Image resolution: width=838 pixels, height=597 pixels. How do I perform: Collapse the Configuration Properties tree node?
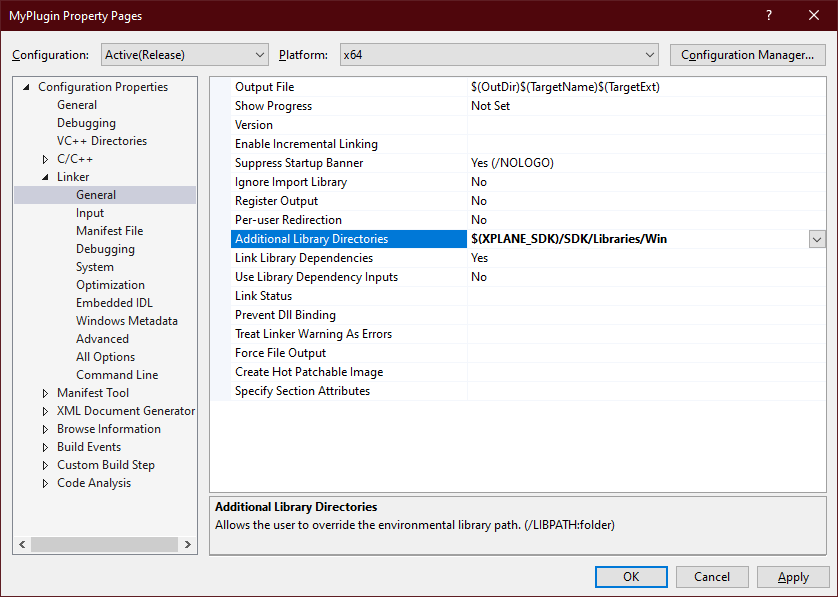point(27,87)
